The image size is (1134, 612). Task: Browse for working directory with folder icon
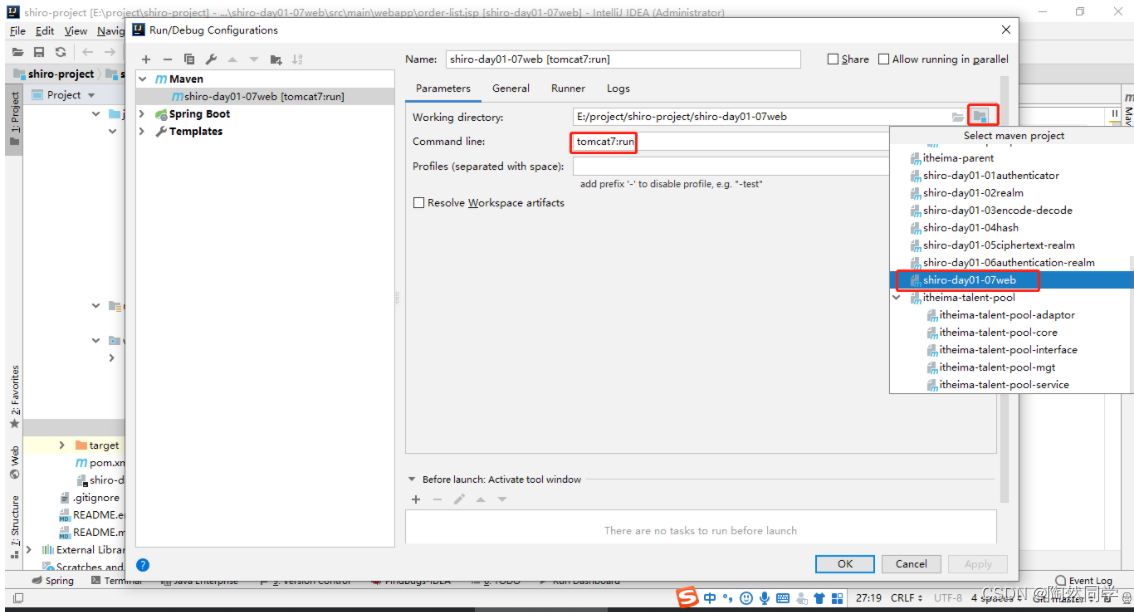click(958, 116)
